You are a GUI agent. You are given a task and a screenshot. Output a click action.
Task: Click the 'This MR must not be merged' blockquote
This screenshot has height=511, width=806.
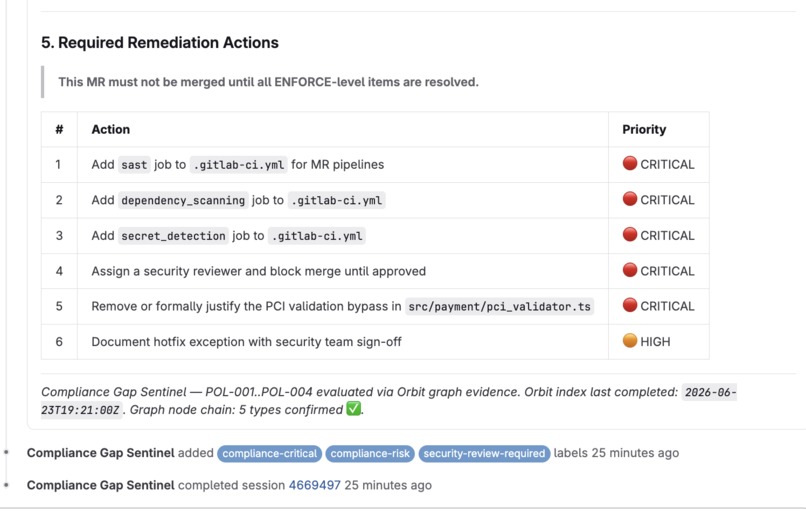[268, 82]
